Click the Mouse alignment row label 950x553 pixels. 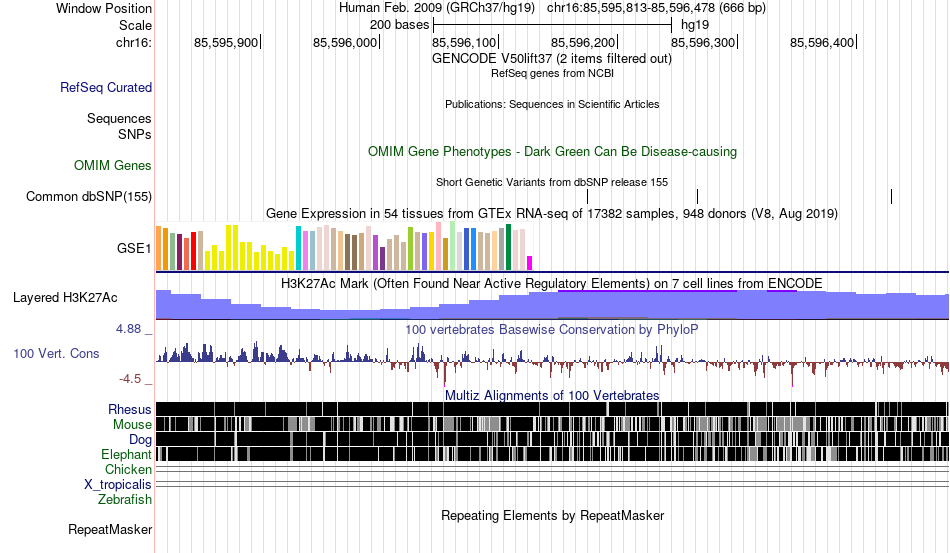(x=132, y=425)
